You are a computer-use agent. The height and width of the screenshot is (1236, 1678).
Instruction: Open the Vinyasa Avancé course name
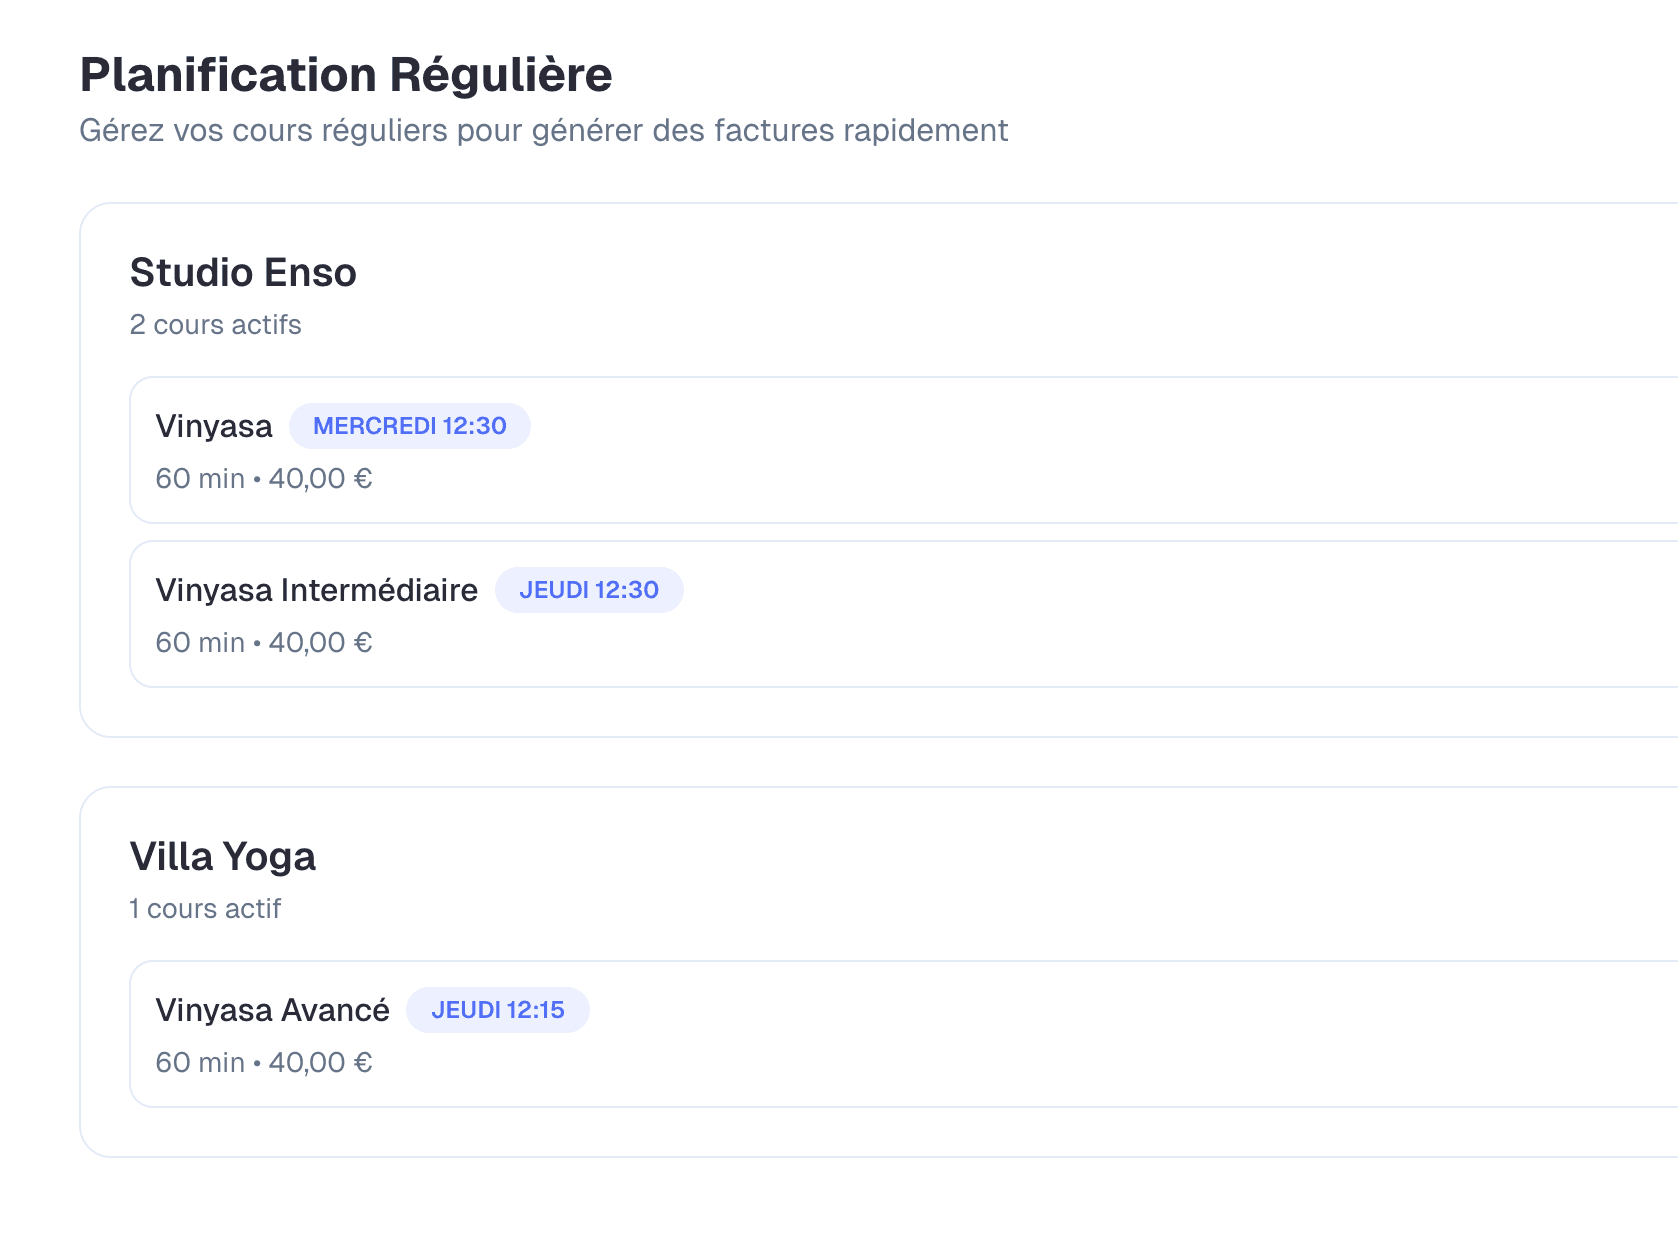(x=272, y=1010)
